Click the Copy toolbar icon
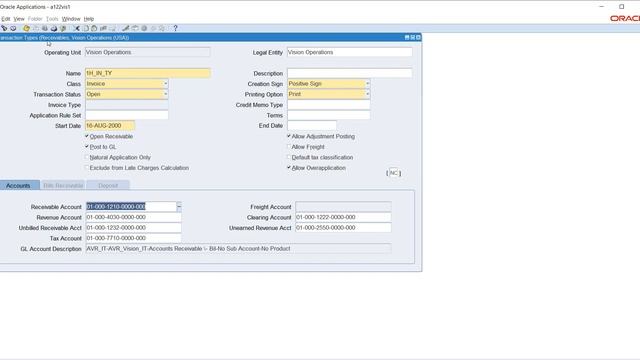The image size is (640, 360). (86, 28)
